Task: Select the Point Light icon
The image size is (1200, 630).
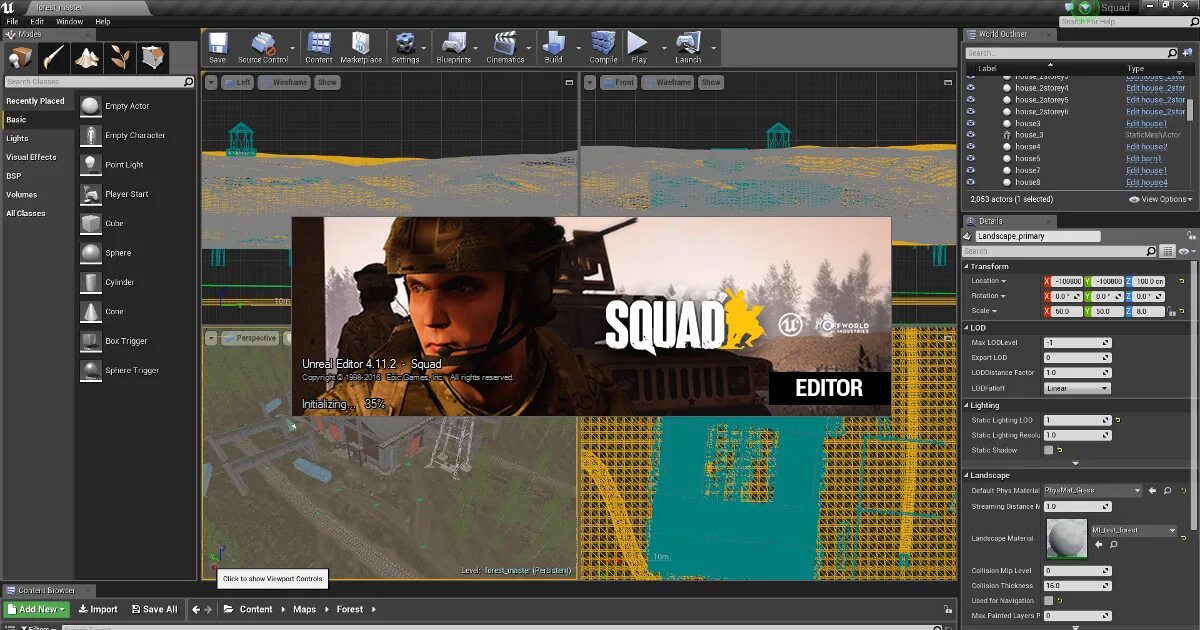Action: (91, 165)
